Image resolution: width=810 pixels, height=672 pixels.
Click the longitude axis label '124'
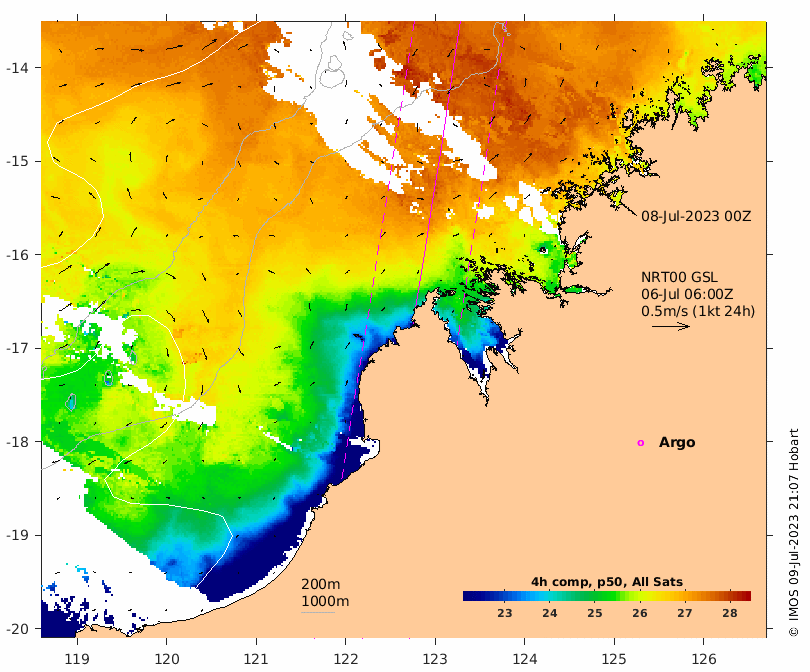pyautogui.click(x=525, y=659)
